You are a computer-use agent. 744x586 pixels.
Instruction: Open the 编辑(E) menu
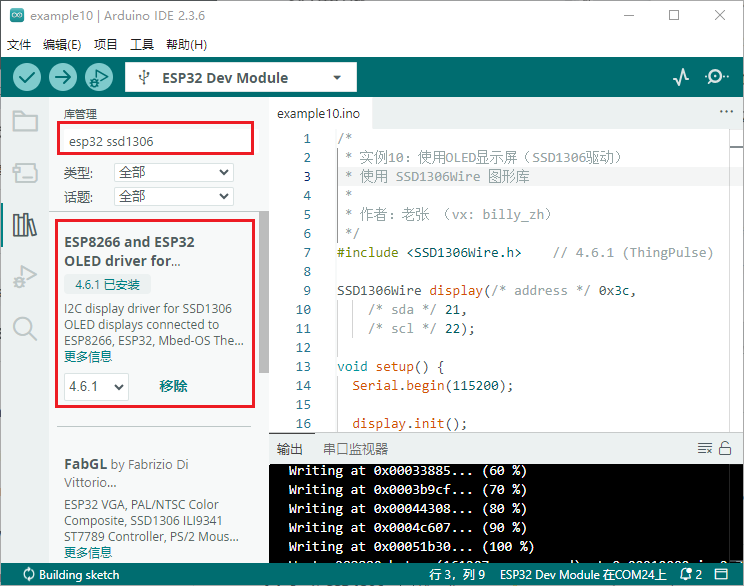pyautogui.click(x=62, y=45)
